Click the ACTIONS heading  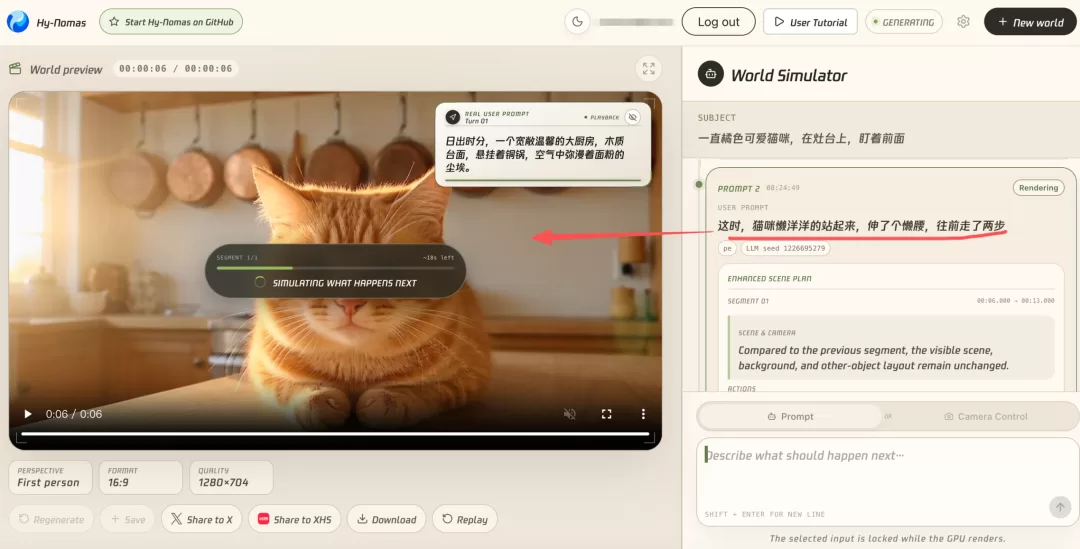(741, 389)
